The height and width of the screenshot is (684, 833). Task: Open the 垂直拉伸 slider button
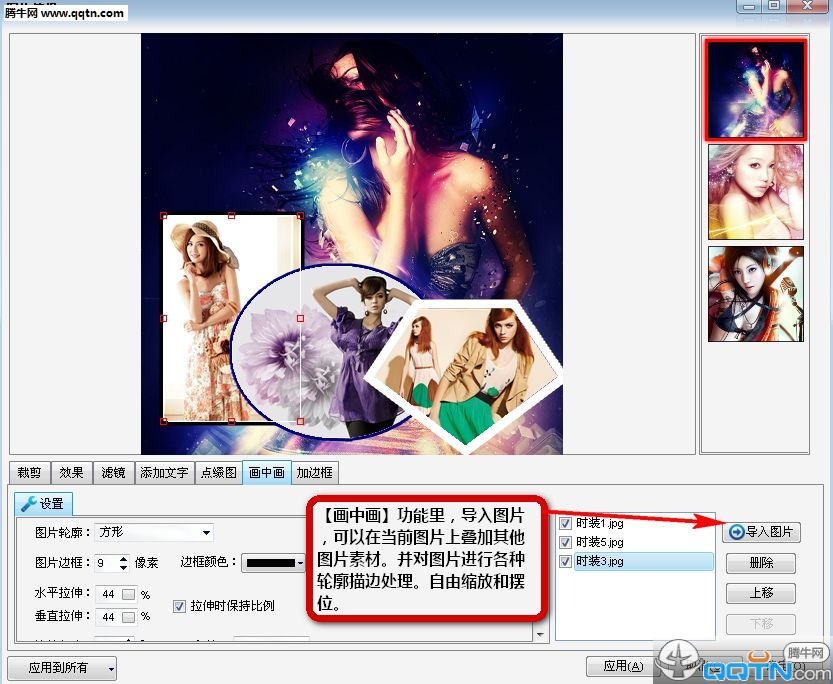click(x=129, y=617)
